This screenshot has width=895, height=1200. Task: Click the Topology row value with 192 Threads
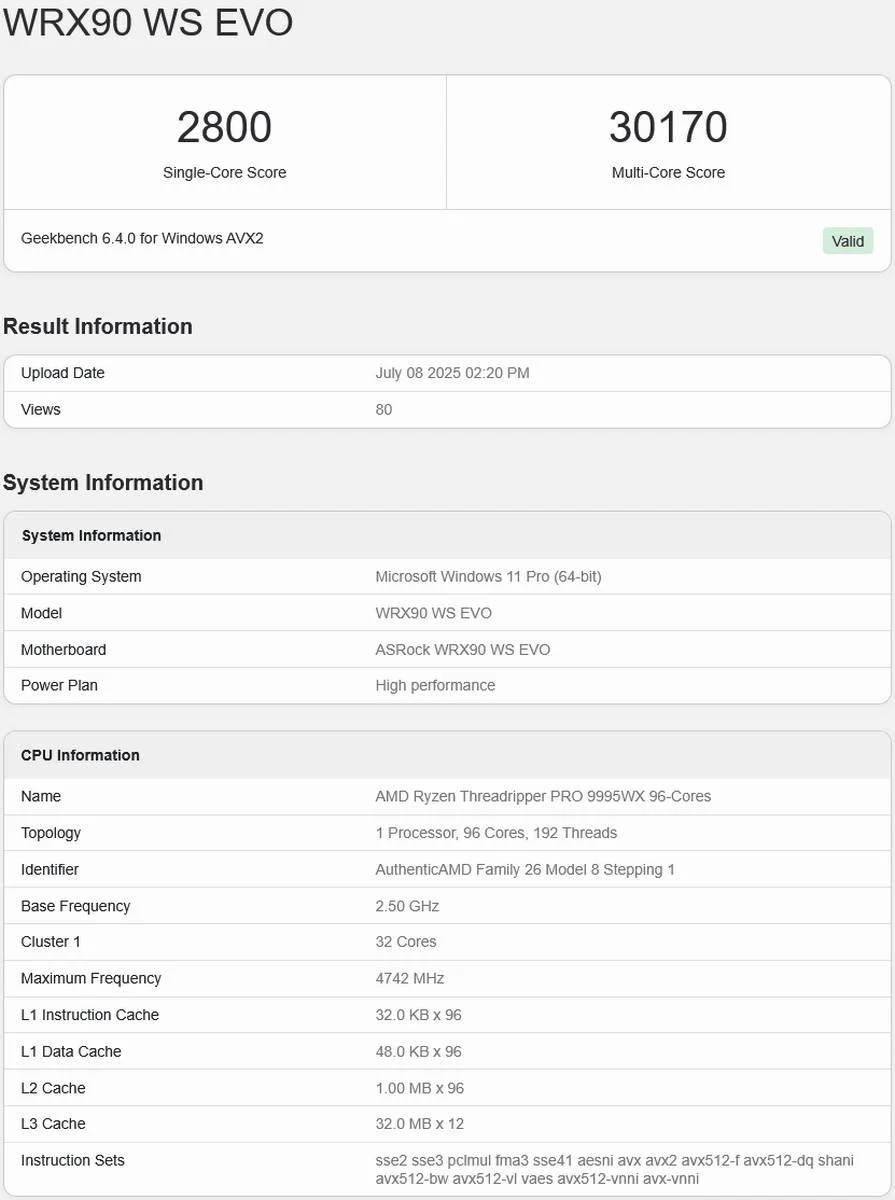pyautogui.click(x=496, y=833)
